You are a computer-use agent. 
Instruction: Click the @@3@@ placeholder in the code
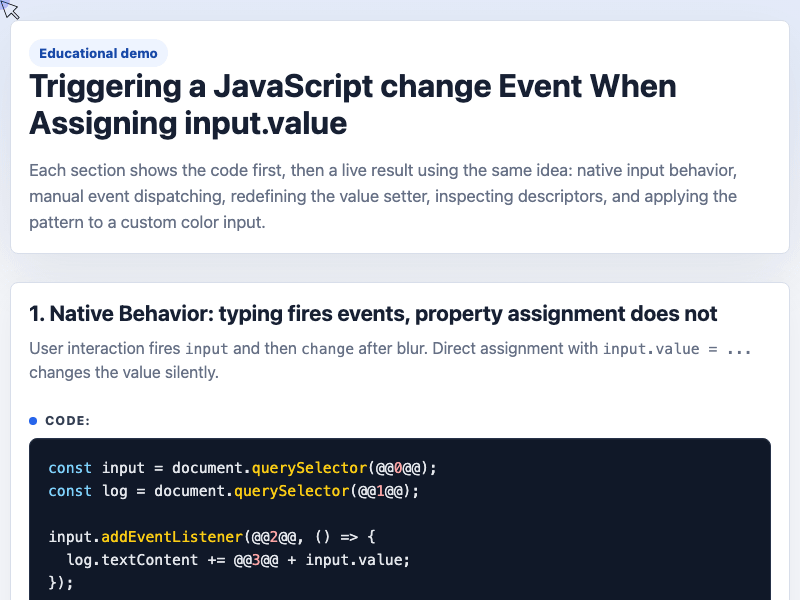(x=256, y=560)
